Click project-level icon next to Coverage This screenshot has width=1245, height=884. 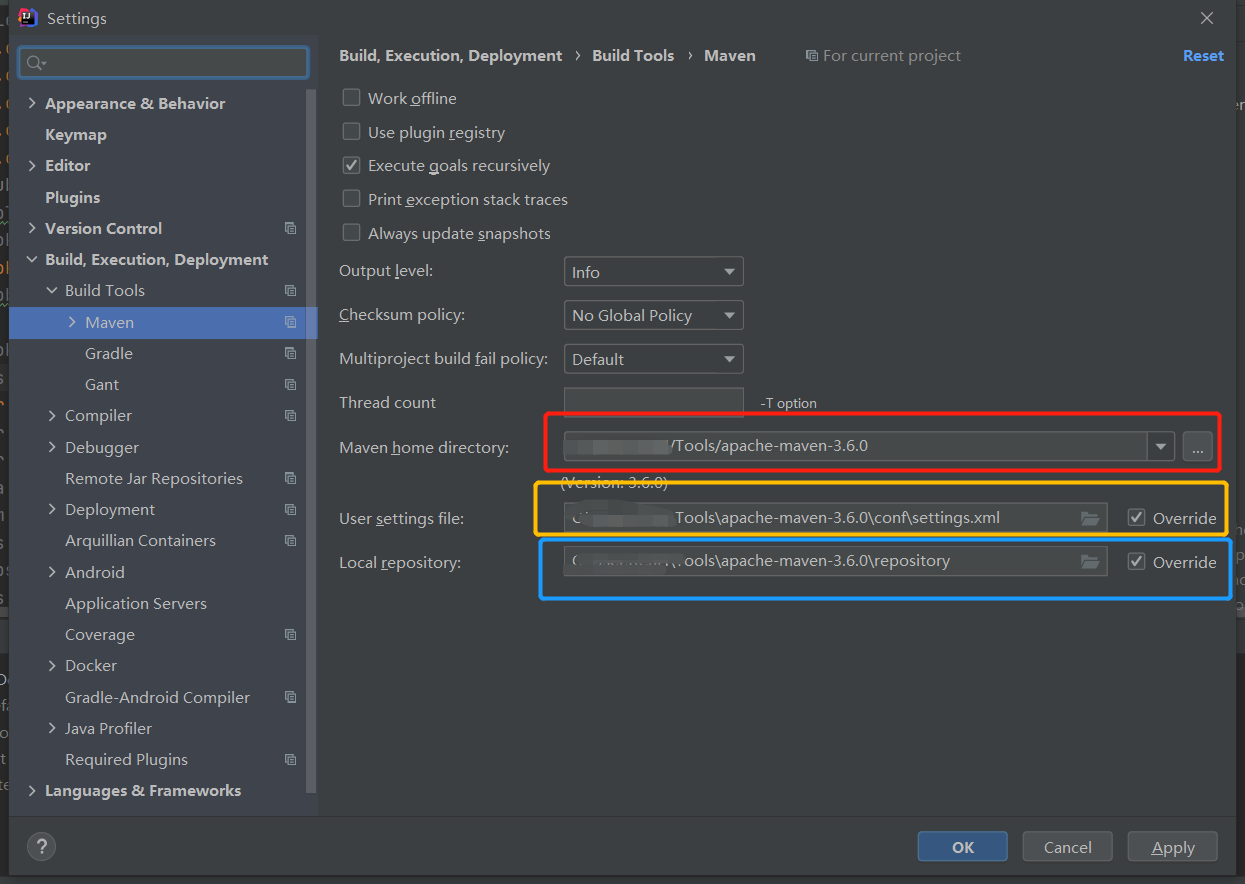coord(290,634)
